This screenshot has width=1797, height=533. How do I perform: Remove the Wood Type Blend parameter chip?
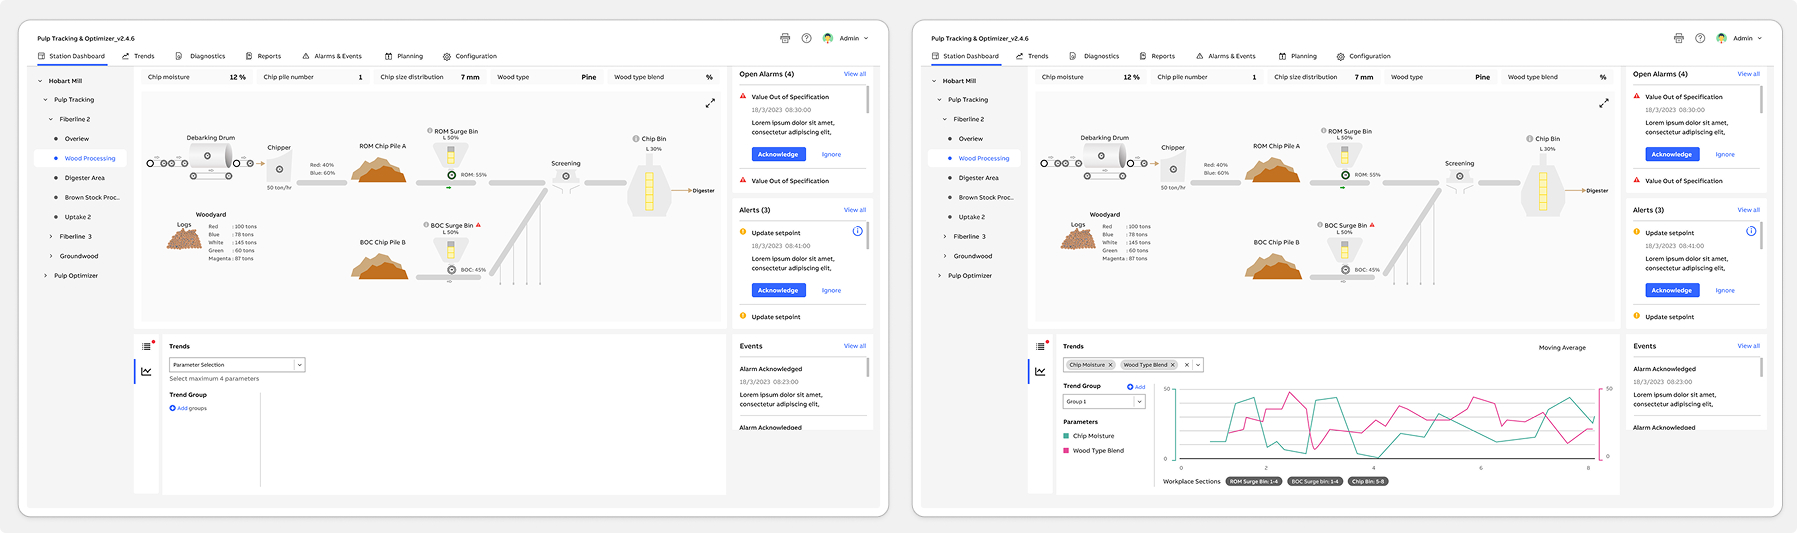pos(1172,365)
